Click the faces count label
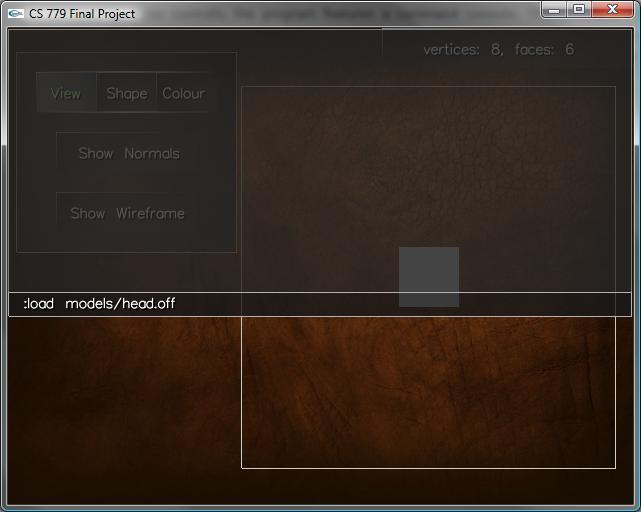This screenshot has width=641, height=512. point(544,49)
